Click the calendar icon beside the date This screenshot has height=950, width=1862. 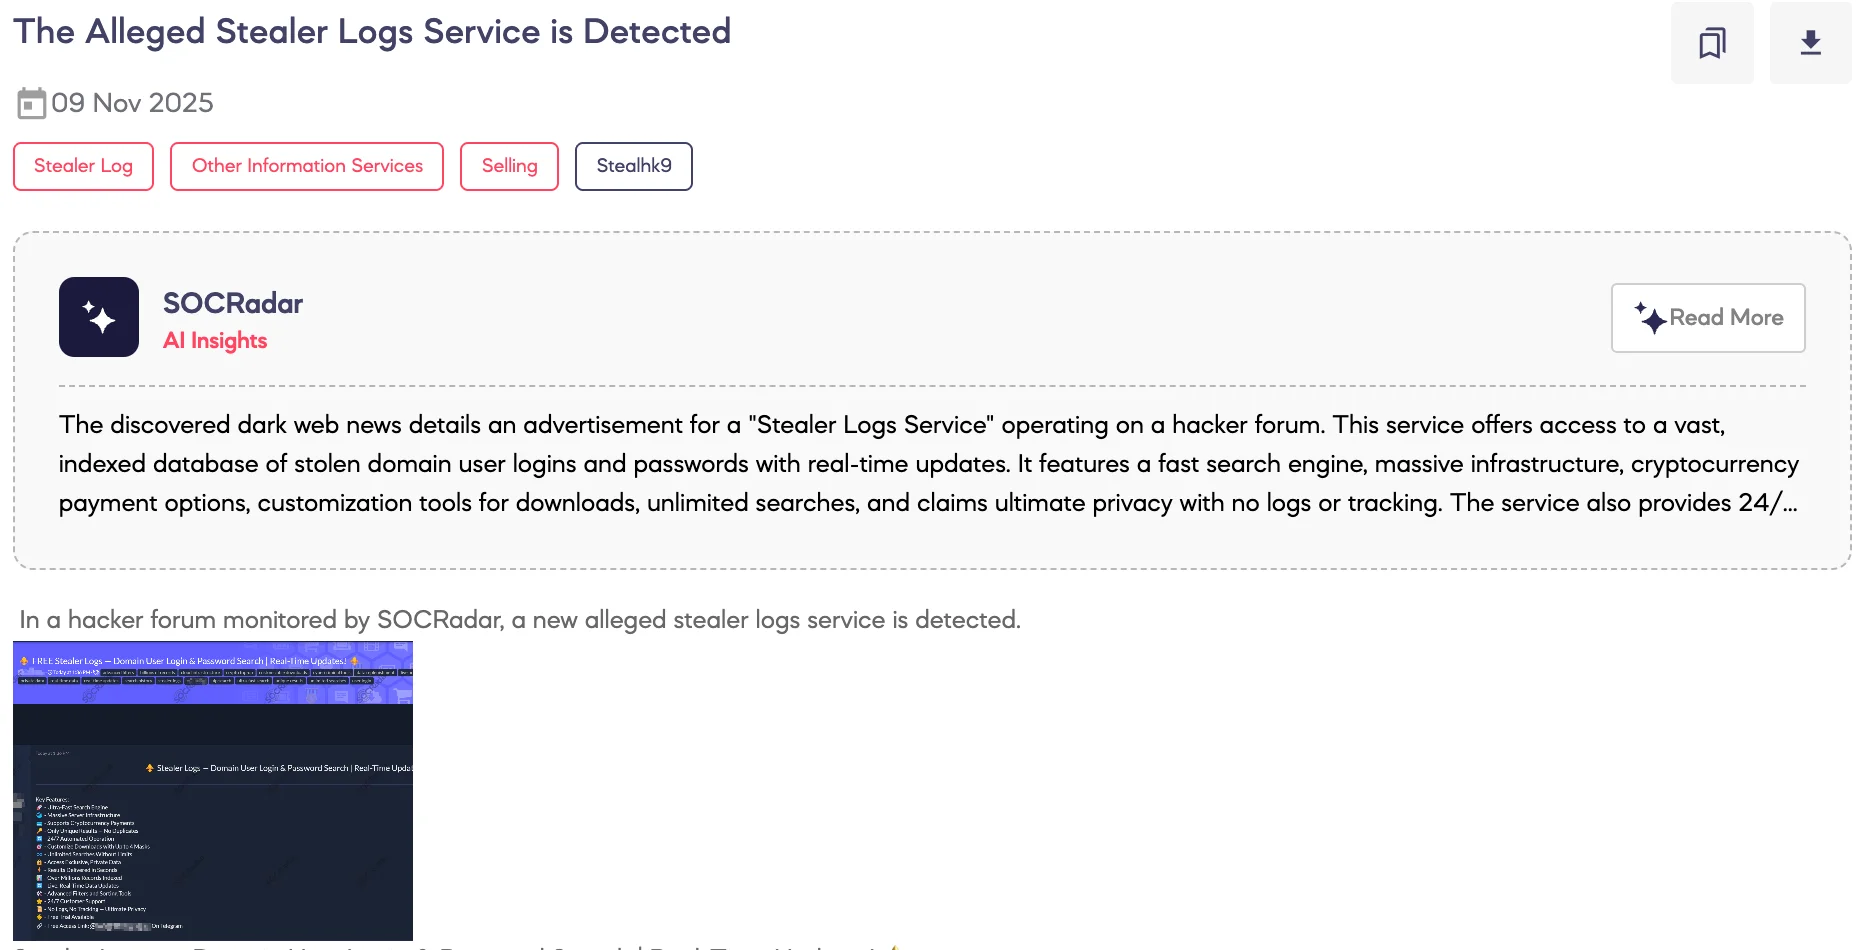coord(33,102)
